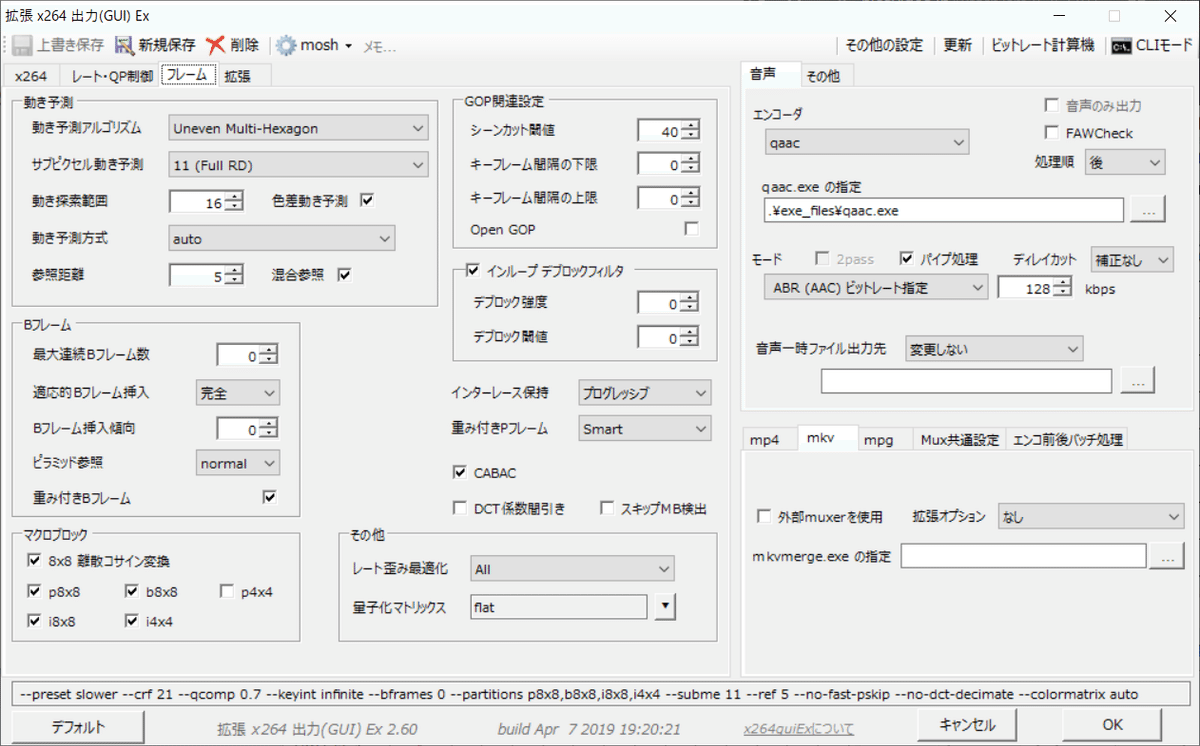Enable DCT係数間引き checkbox

coord(460,508)
